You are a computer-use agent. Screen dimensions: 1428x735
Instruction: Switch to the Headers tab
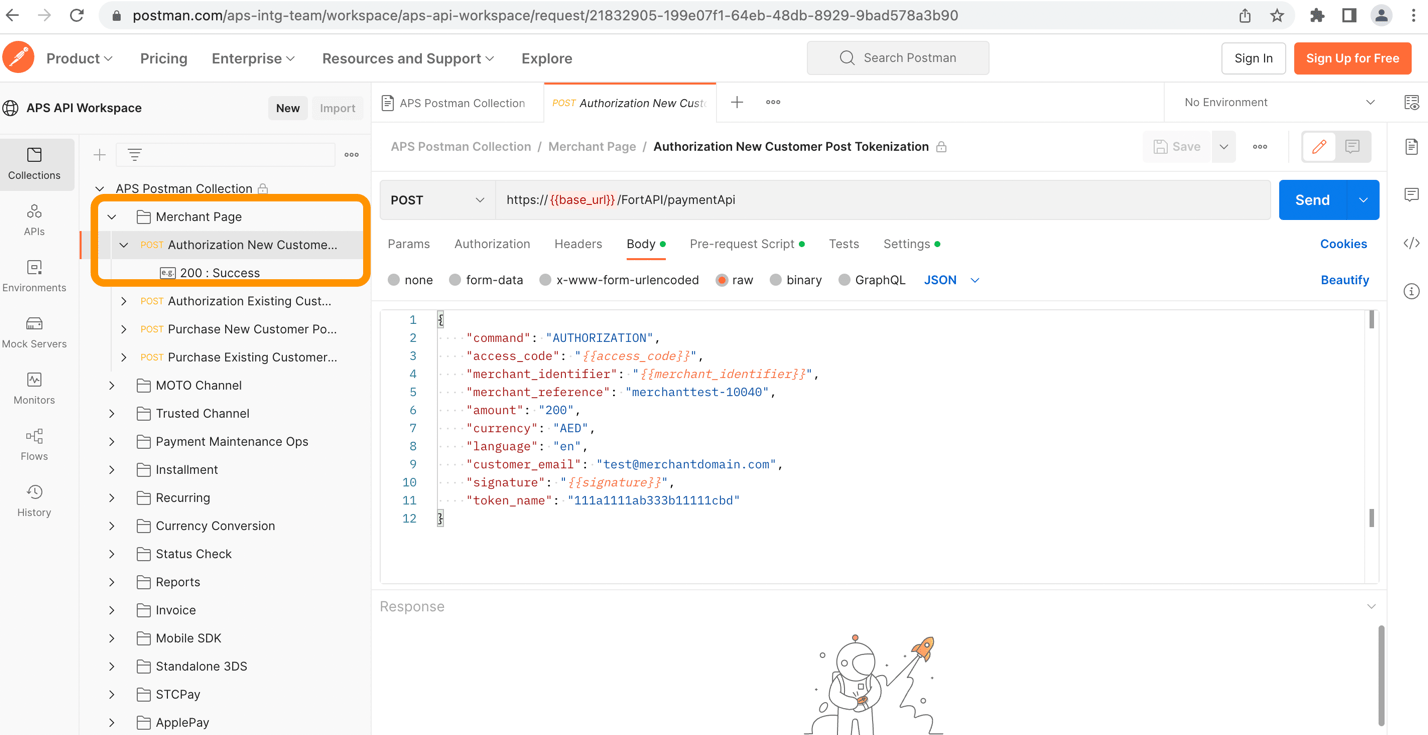coord(578,244)
